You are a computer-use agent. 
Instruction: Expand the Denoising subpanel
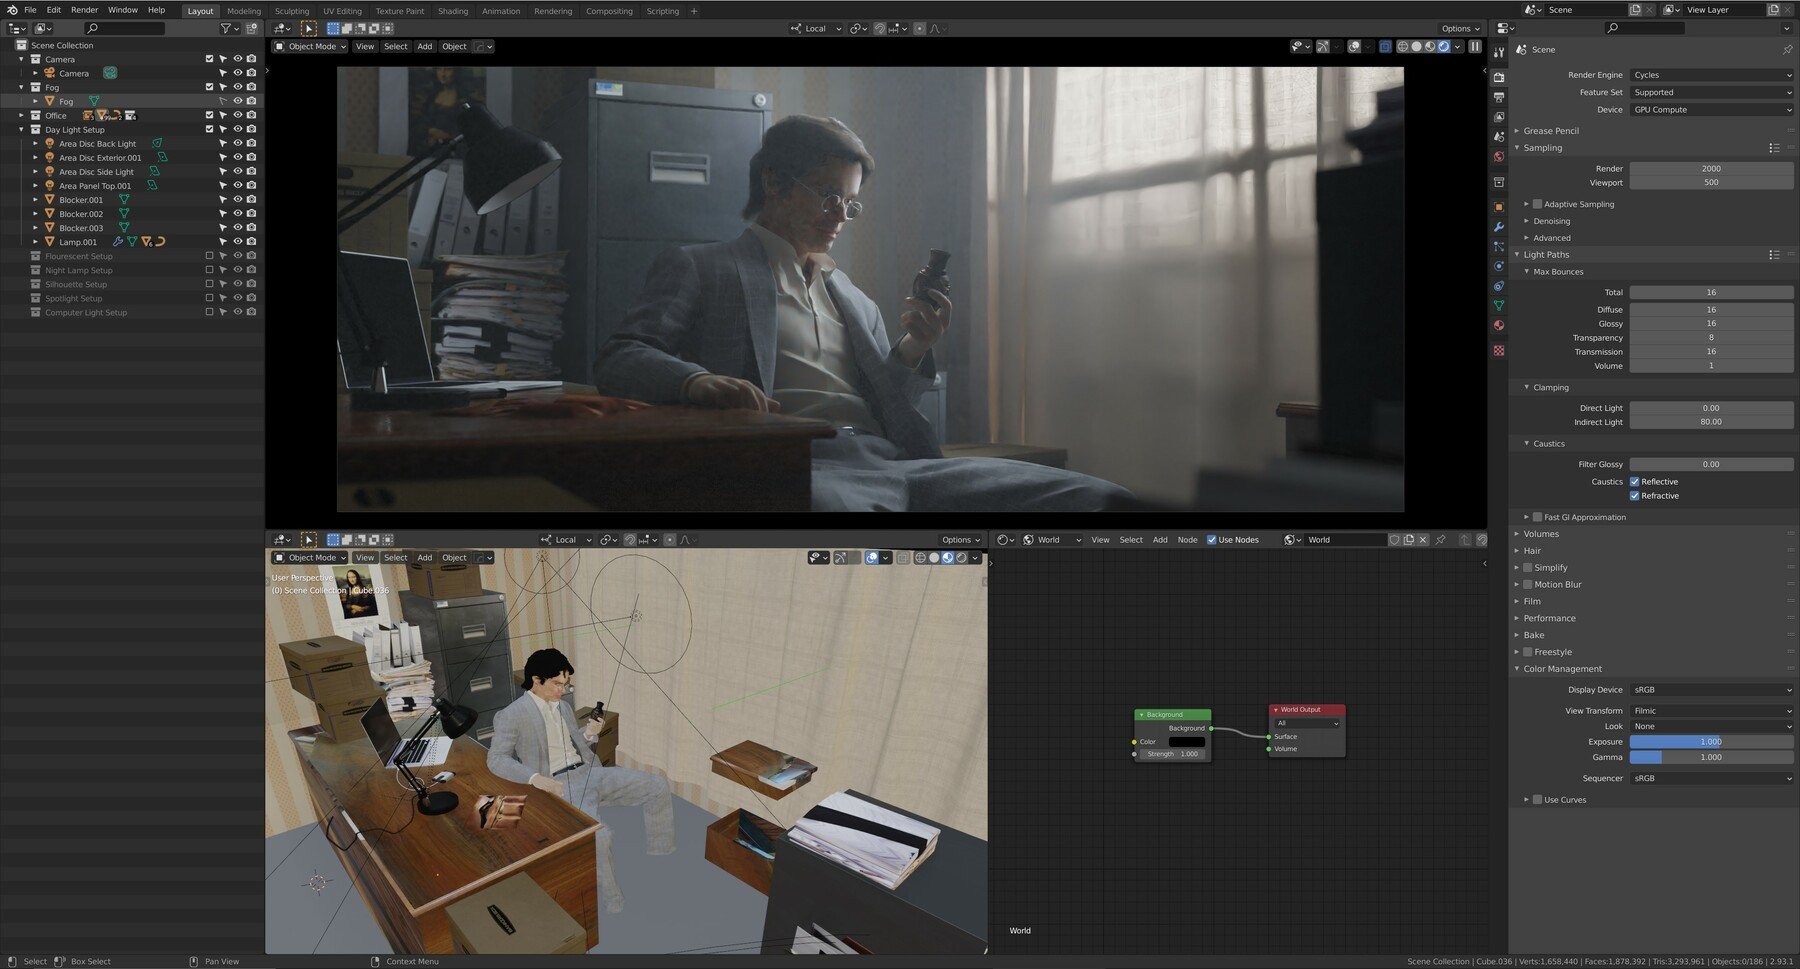1551,221
